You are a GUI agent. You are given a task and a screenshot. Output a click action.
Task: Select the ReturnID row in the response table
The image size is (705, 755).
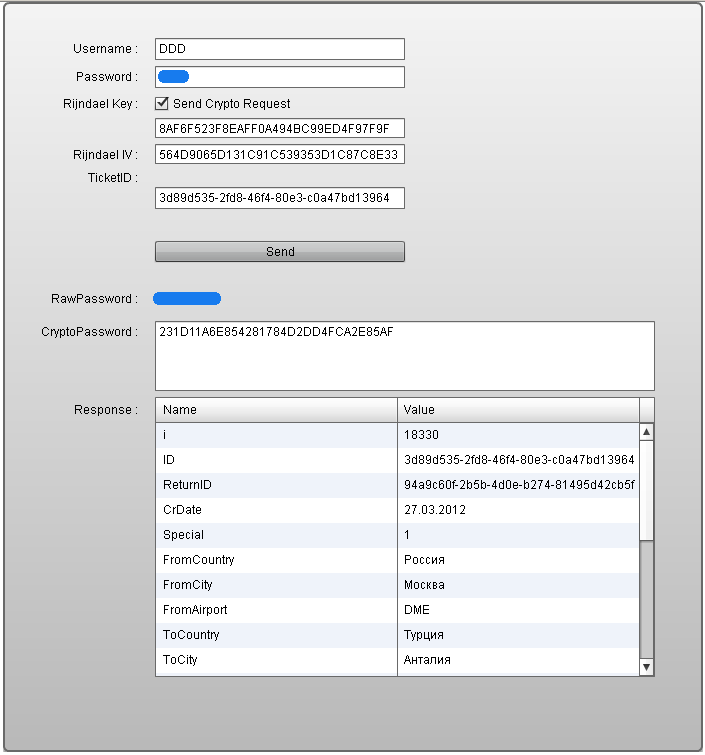click(x=398, y=485)
